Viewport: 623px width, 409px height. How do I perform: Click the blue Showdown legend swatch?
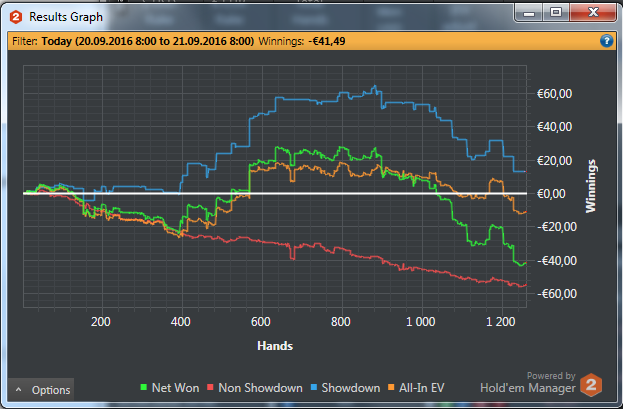pos(313,387)
